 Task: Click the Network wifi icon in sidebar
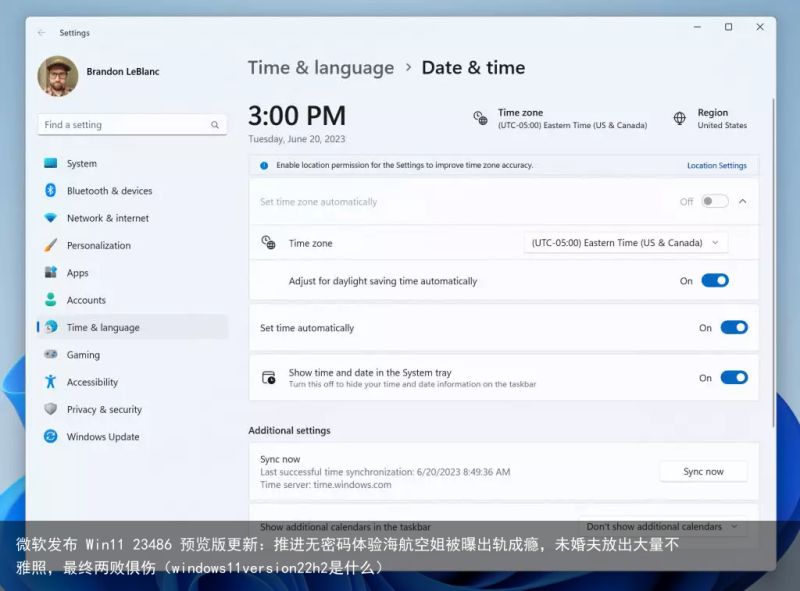51,218
